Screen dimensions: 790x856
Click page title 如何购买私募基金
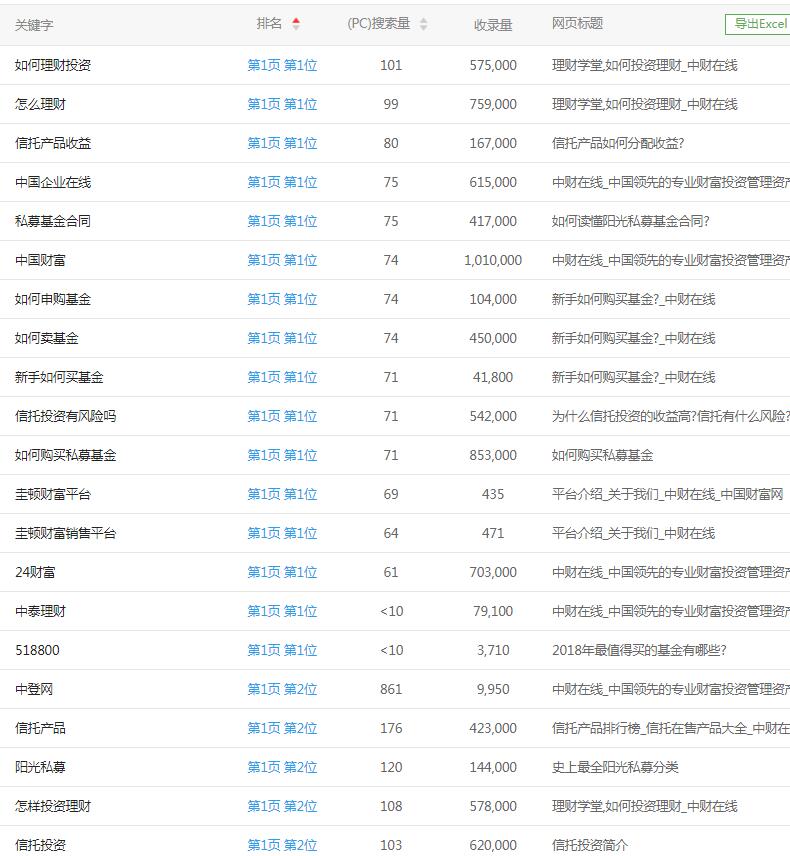pos(602,455)
